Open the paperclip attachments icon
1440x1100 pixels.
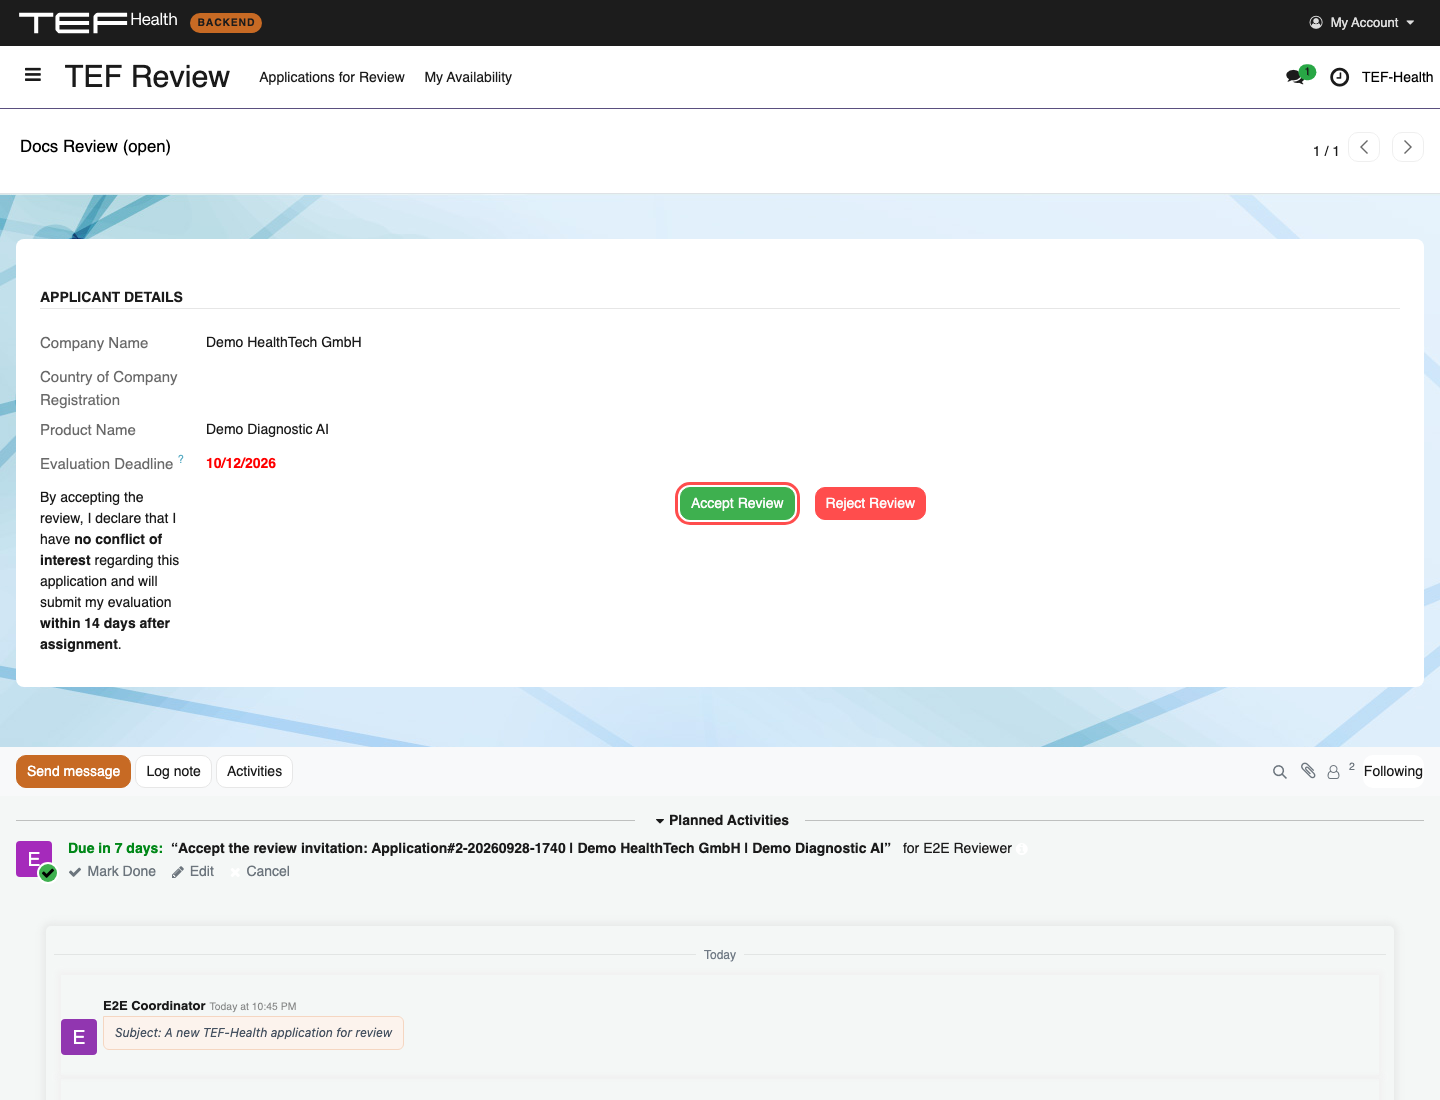coord(1308,771)
